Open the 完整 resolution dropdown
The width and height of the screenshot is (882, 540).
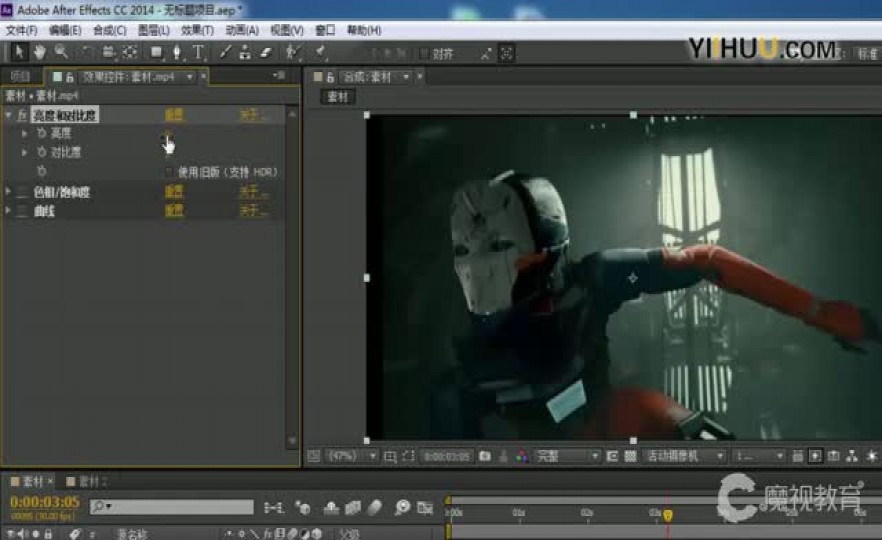tap(566, 456)
